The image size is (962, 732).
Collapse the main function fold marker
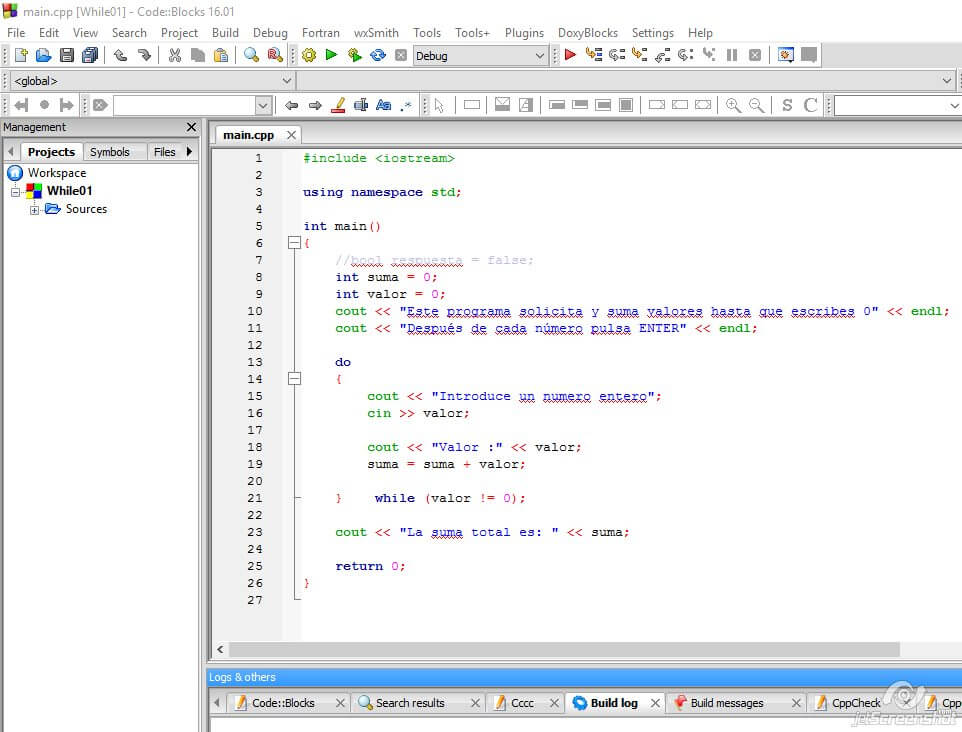coord(294,243)
